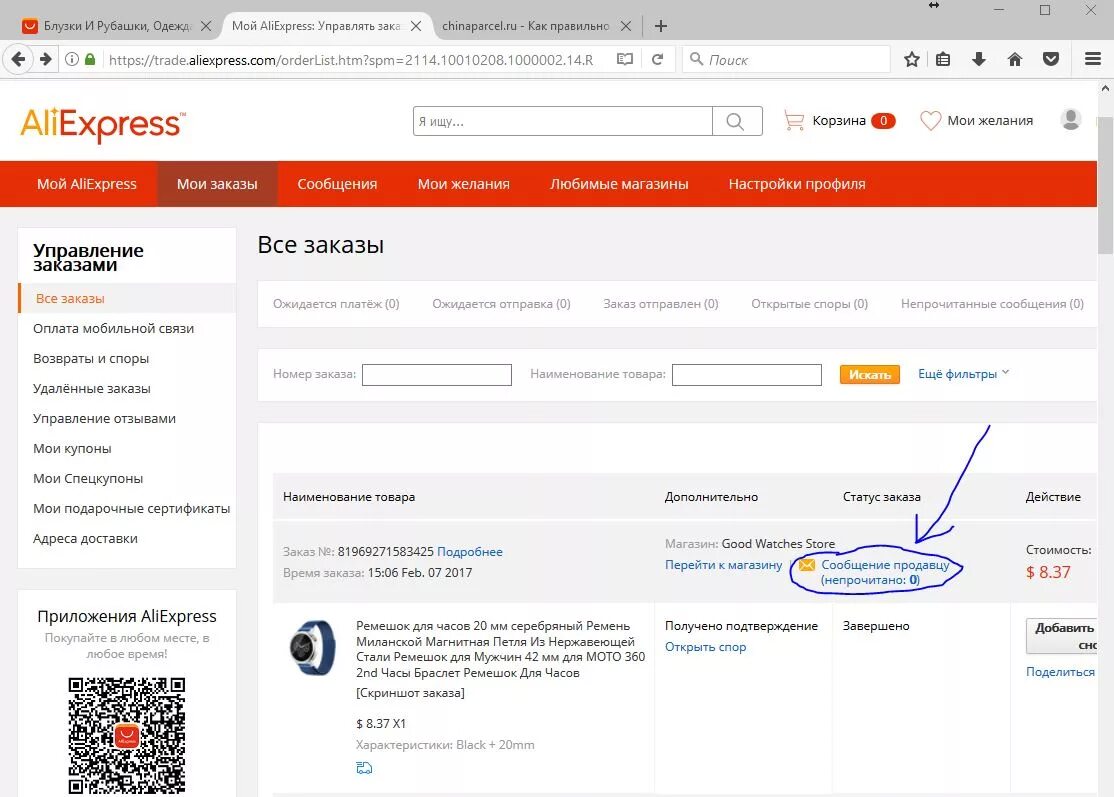1114x797 pixels.
Task: Open Настройки профиля menu item
Action: pos(797,184)
